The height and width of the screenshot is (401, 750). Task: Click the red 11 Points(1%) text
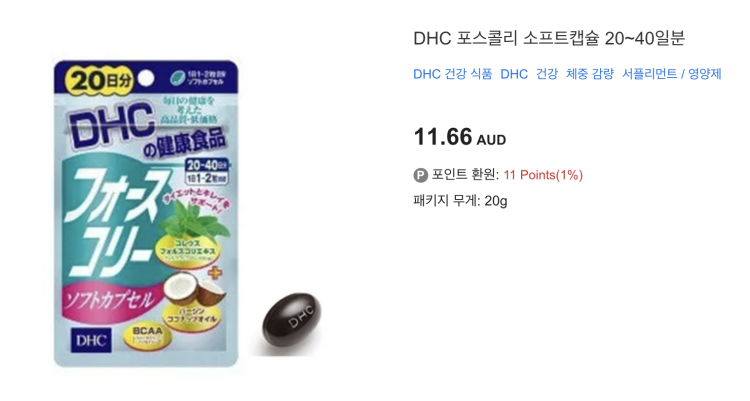(x=543, y=175)
